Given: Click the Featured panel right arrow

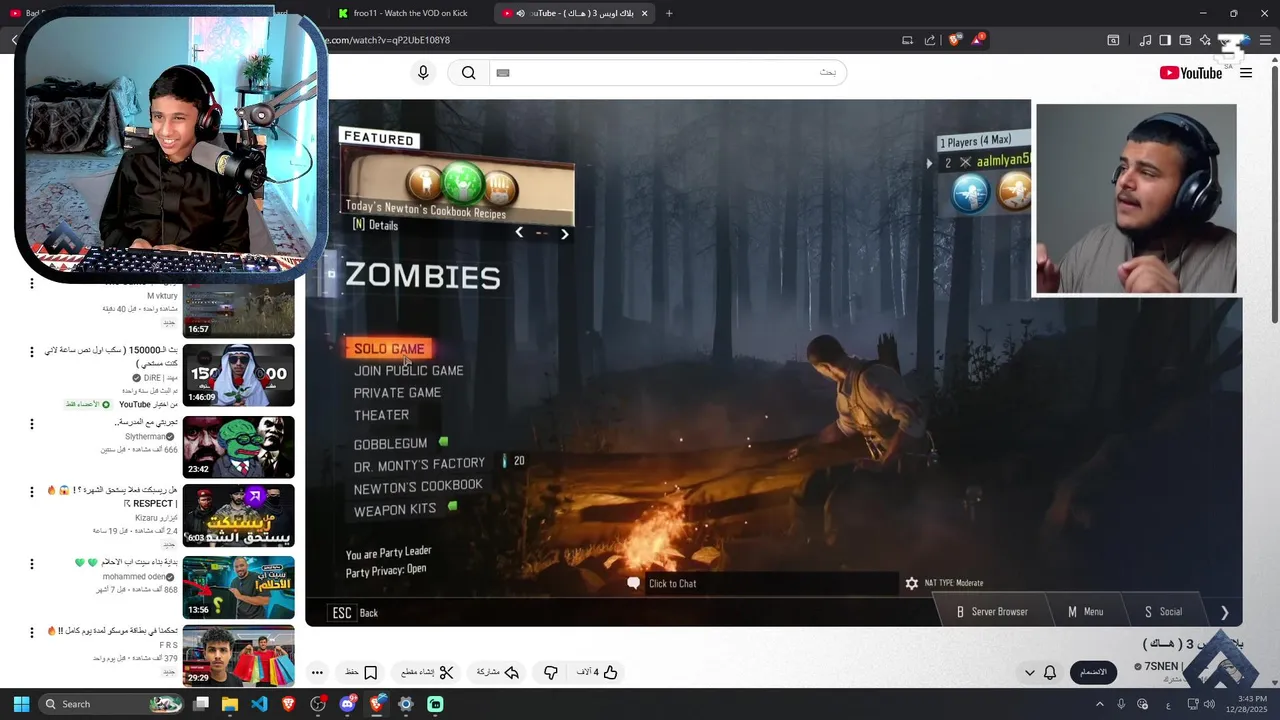Looking at the screenshot, I should click(564, 234).
